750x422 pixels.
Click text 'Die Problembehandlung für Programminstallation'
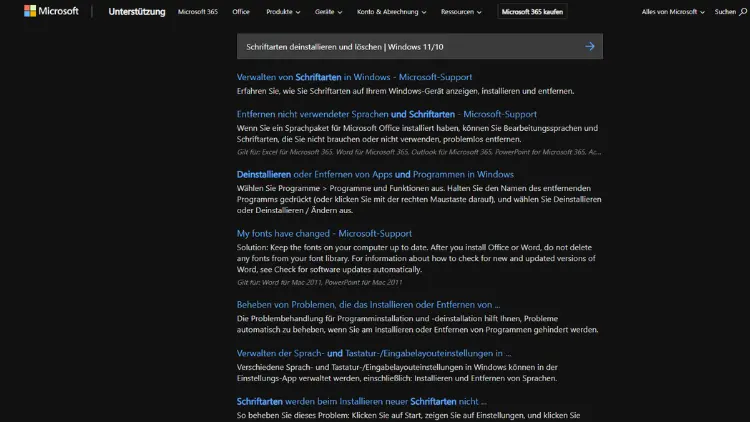pos(325,319)
